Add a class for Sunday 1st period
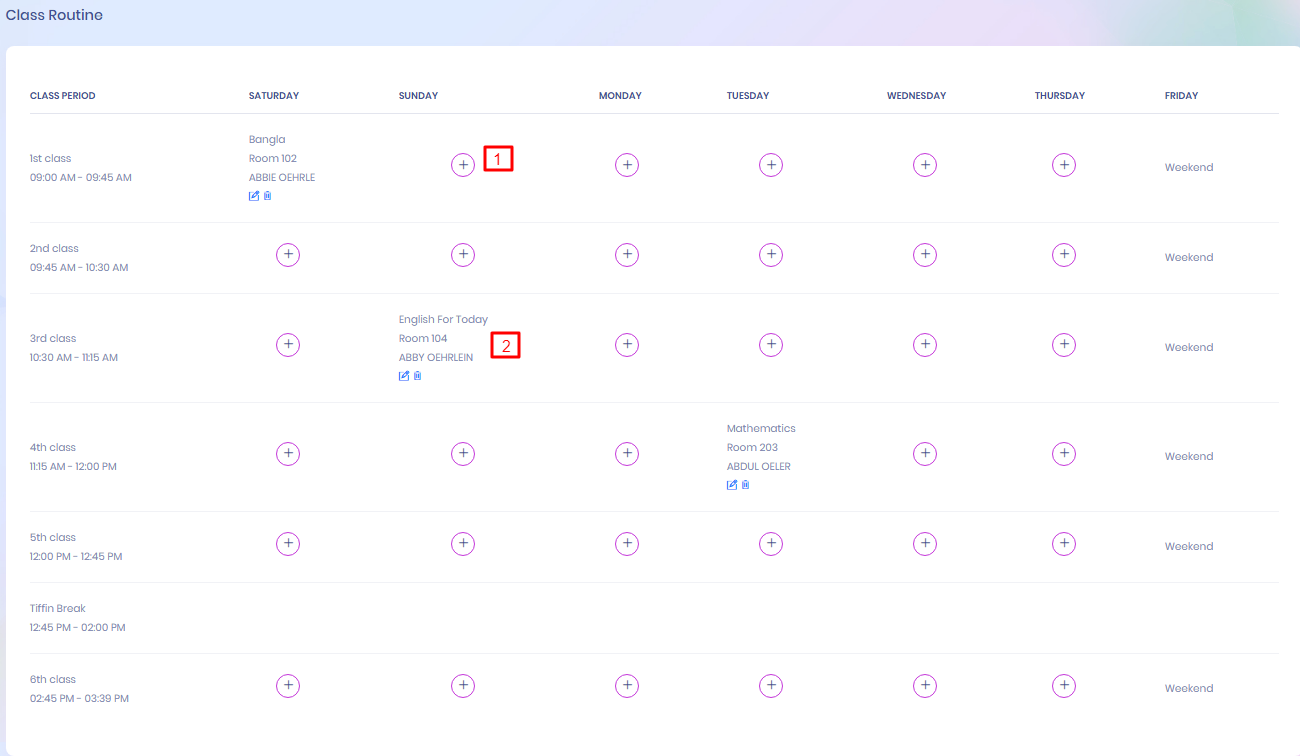This screenshot has height=756, width=1300. pyautogui.click(x=463, y=165)
